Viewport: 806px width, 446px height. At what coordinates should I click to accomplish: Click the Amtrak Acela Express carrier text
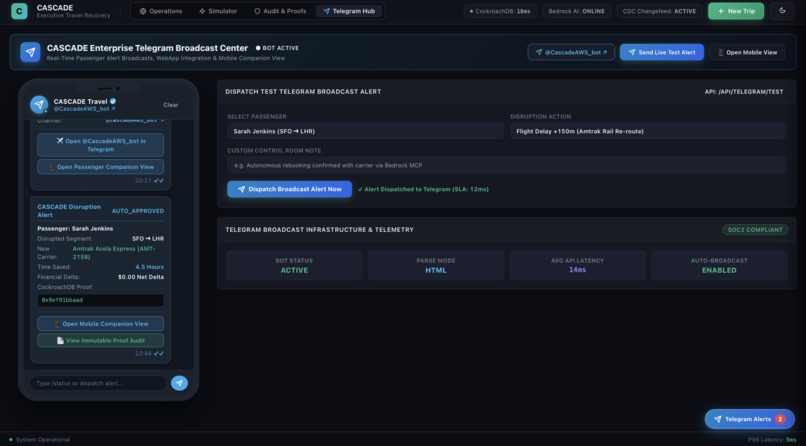click(x=114, y=252)
